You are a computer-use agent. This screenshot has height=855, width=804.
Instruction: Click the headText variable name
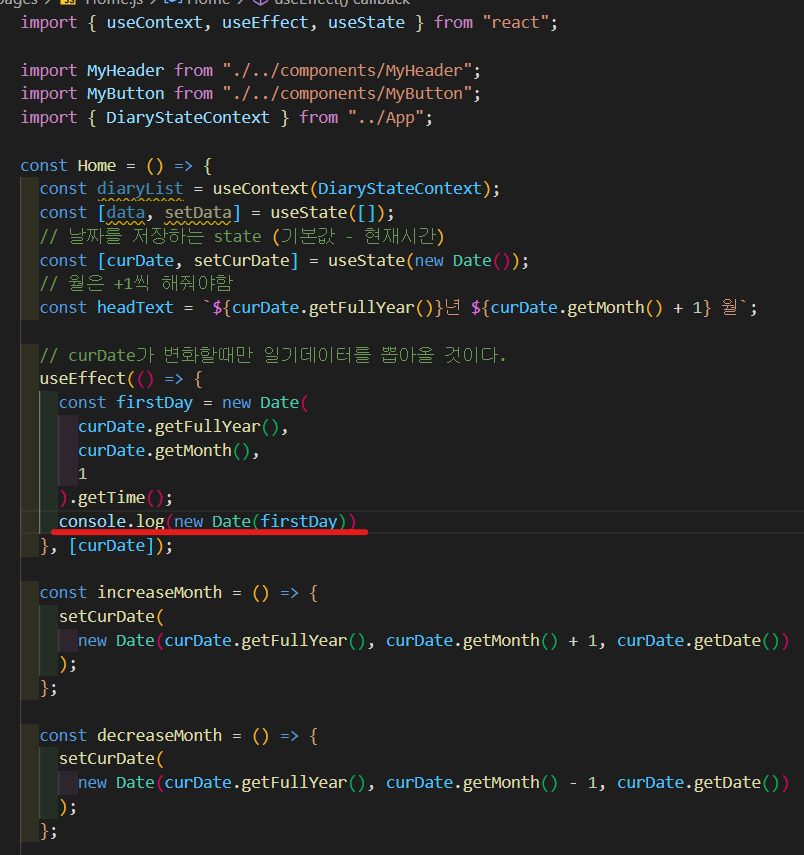coord(135,308)
